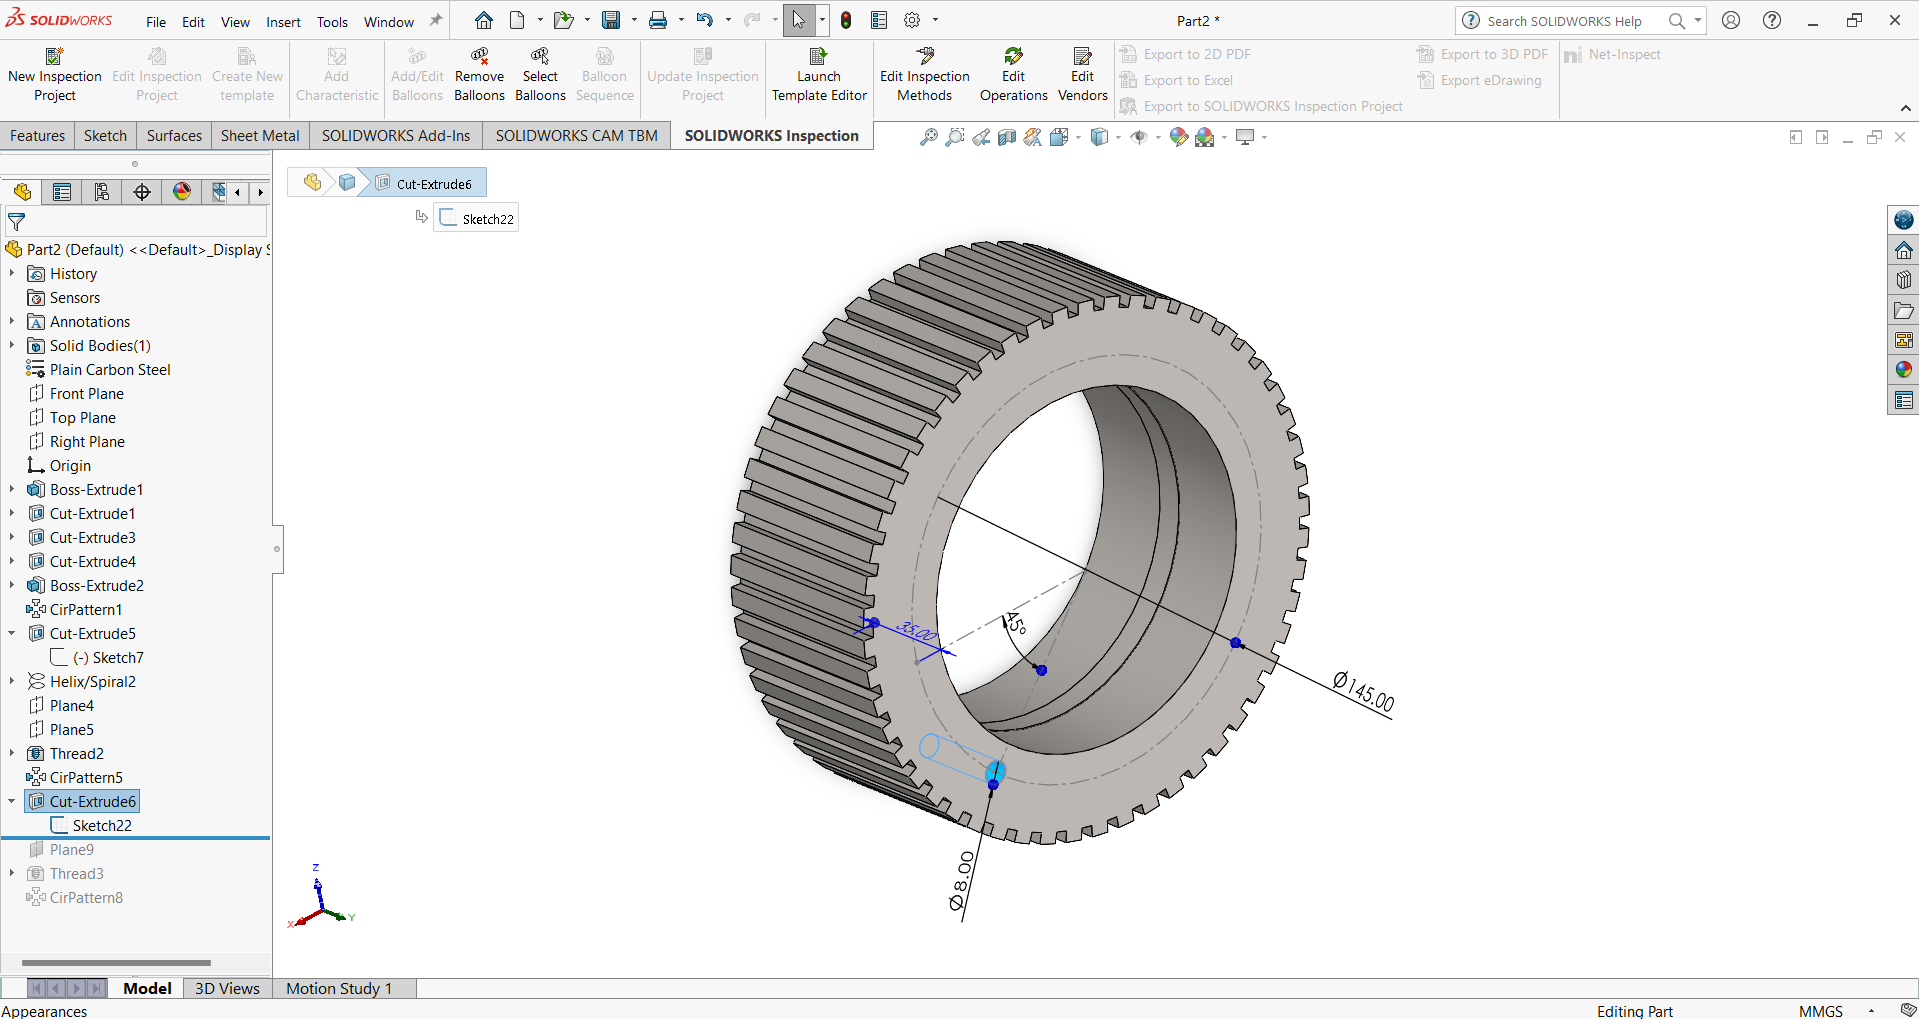Open the DimXpertManager crosshair tab
The height and width of the screenshot is (1019, 1919).
pos(142,192)
